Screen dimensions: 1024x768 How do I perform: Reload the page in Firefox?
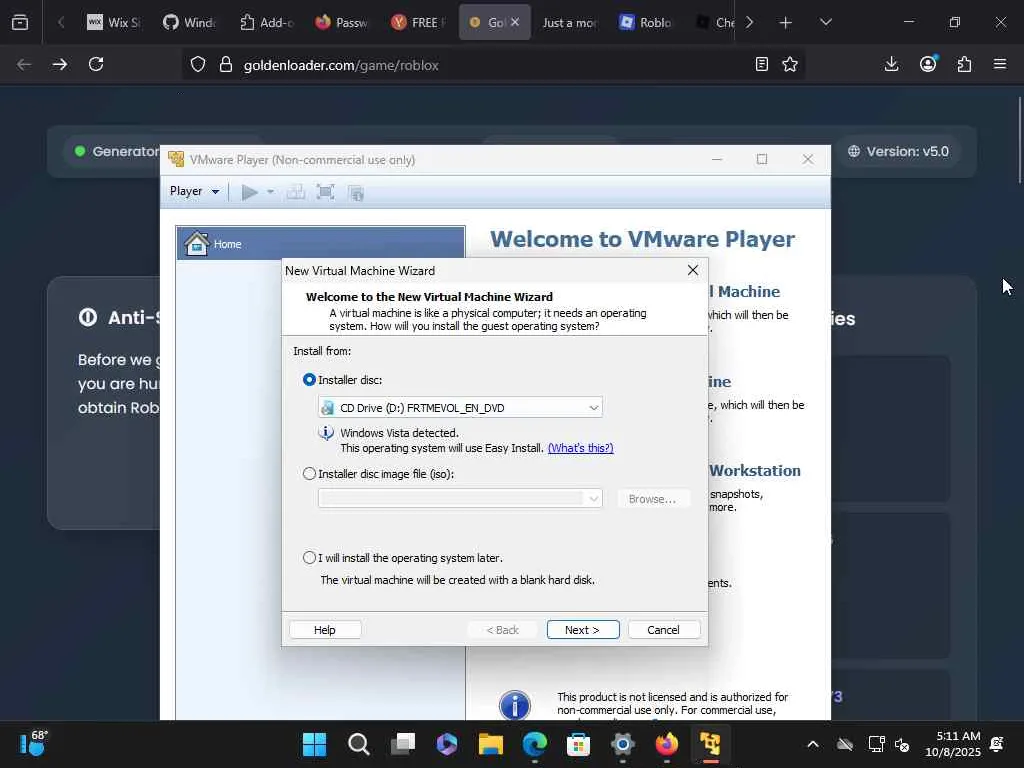96,64
